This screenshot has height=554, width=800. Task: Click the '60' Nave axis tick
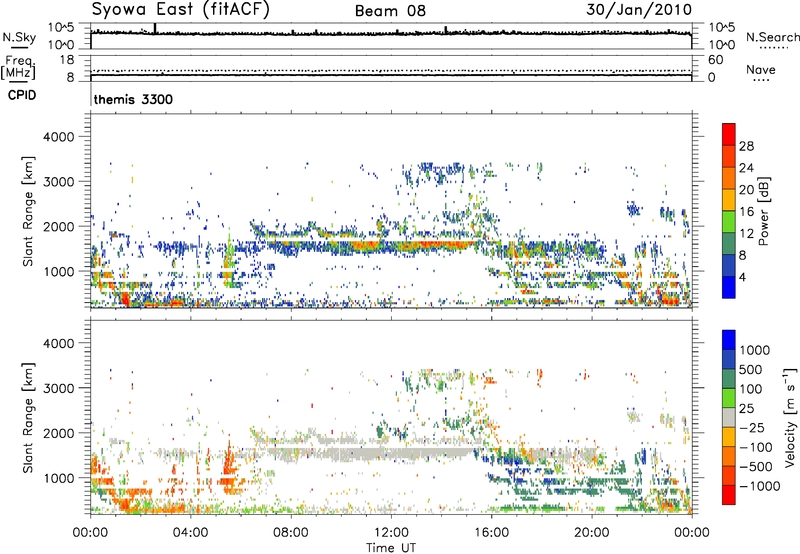pyautogui.click(x=715, y=60)
